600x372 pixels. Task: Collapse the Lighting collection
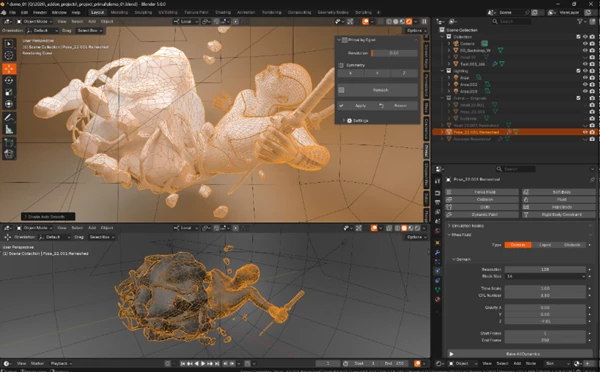point(442,71)
